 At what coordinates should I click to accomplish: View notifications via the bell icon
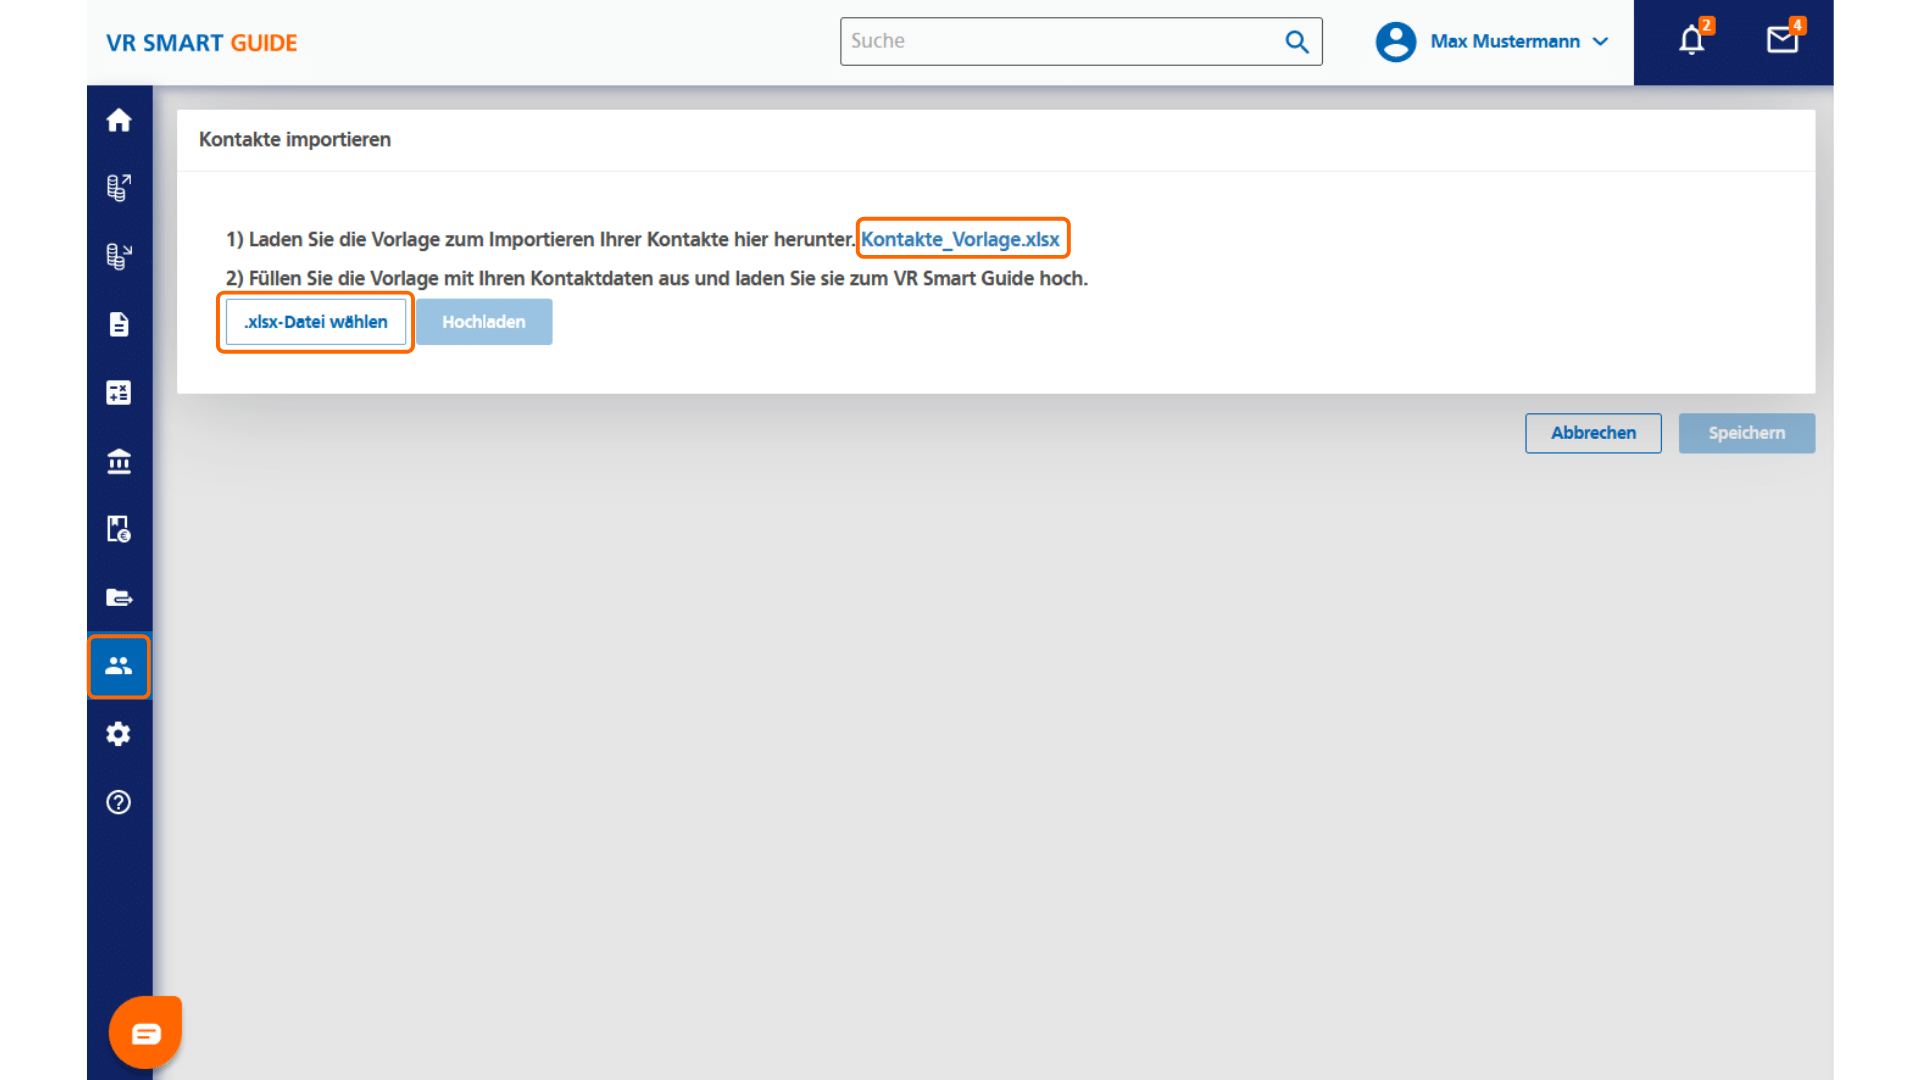(1692, 41)
